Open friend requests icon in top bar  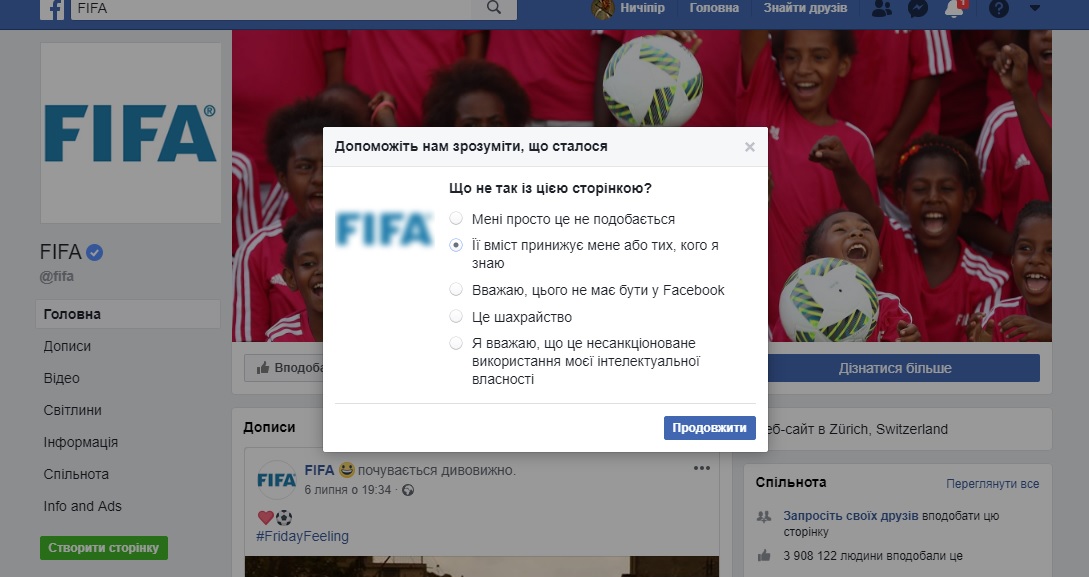881,8
